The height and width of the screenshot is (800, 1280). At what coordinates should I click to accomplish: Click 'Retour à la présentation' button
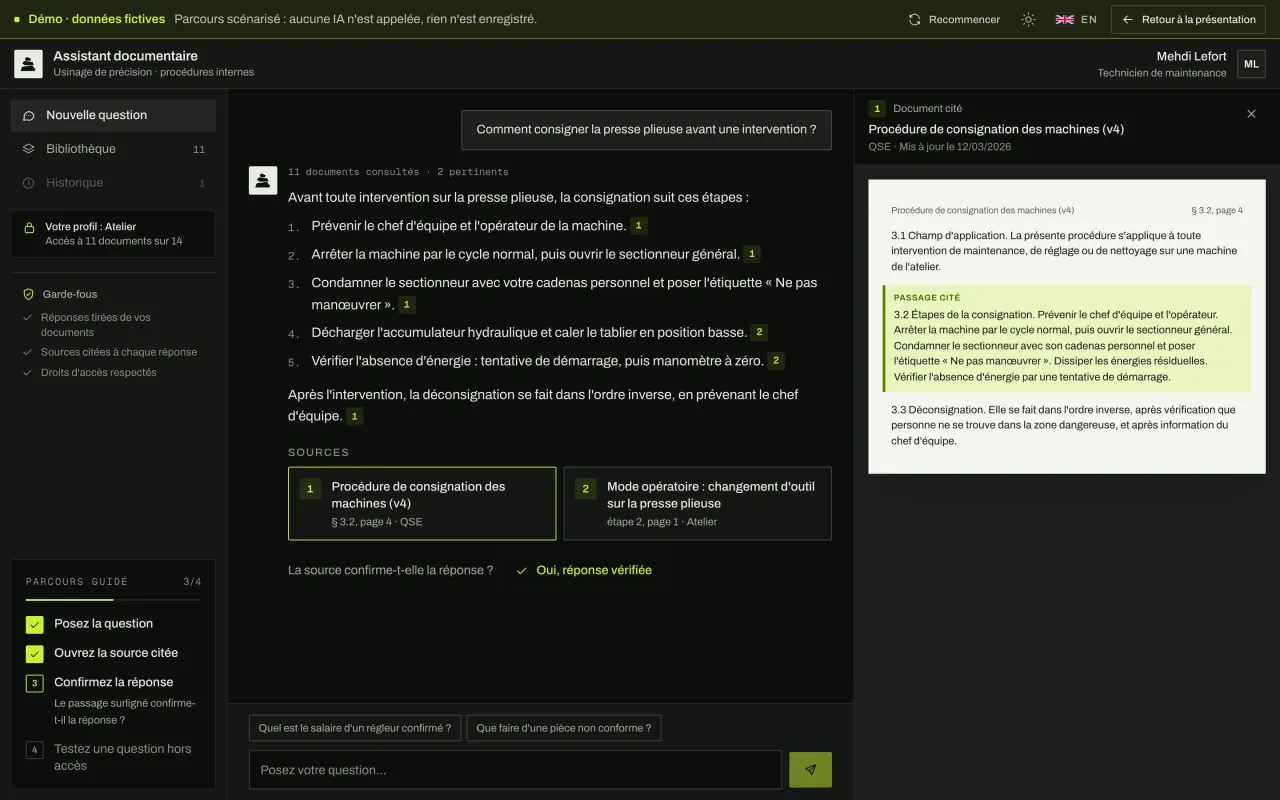point(1188,19)
